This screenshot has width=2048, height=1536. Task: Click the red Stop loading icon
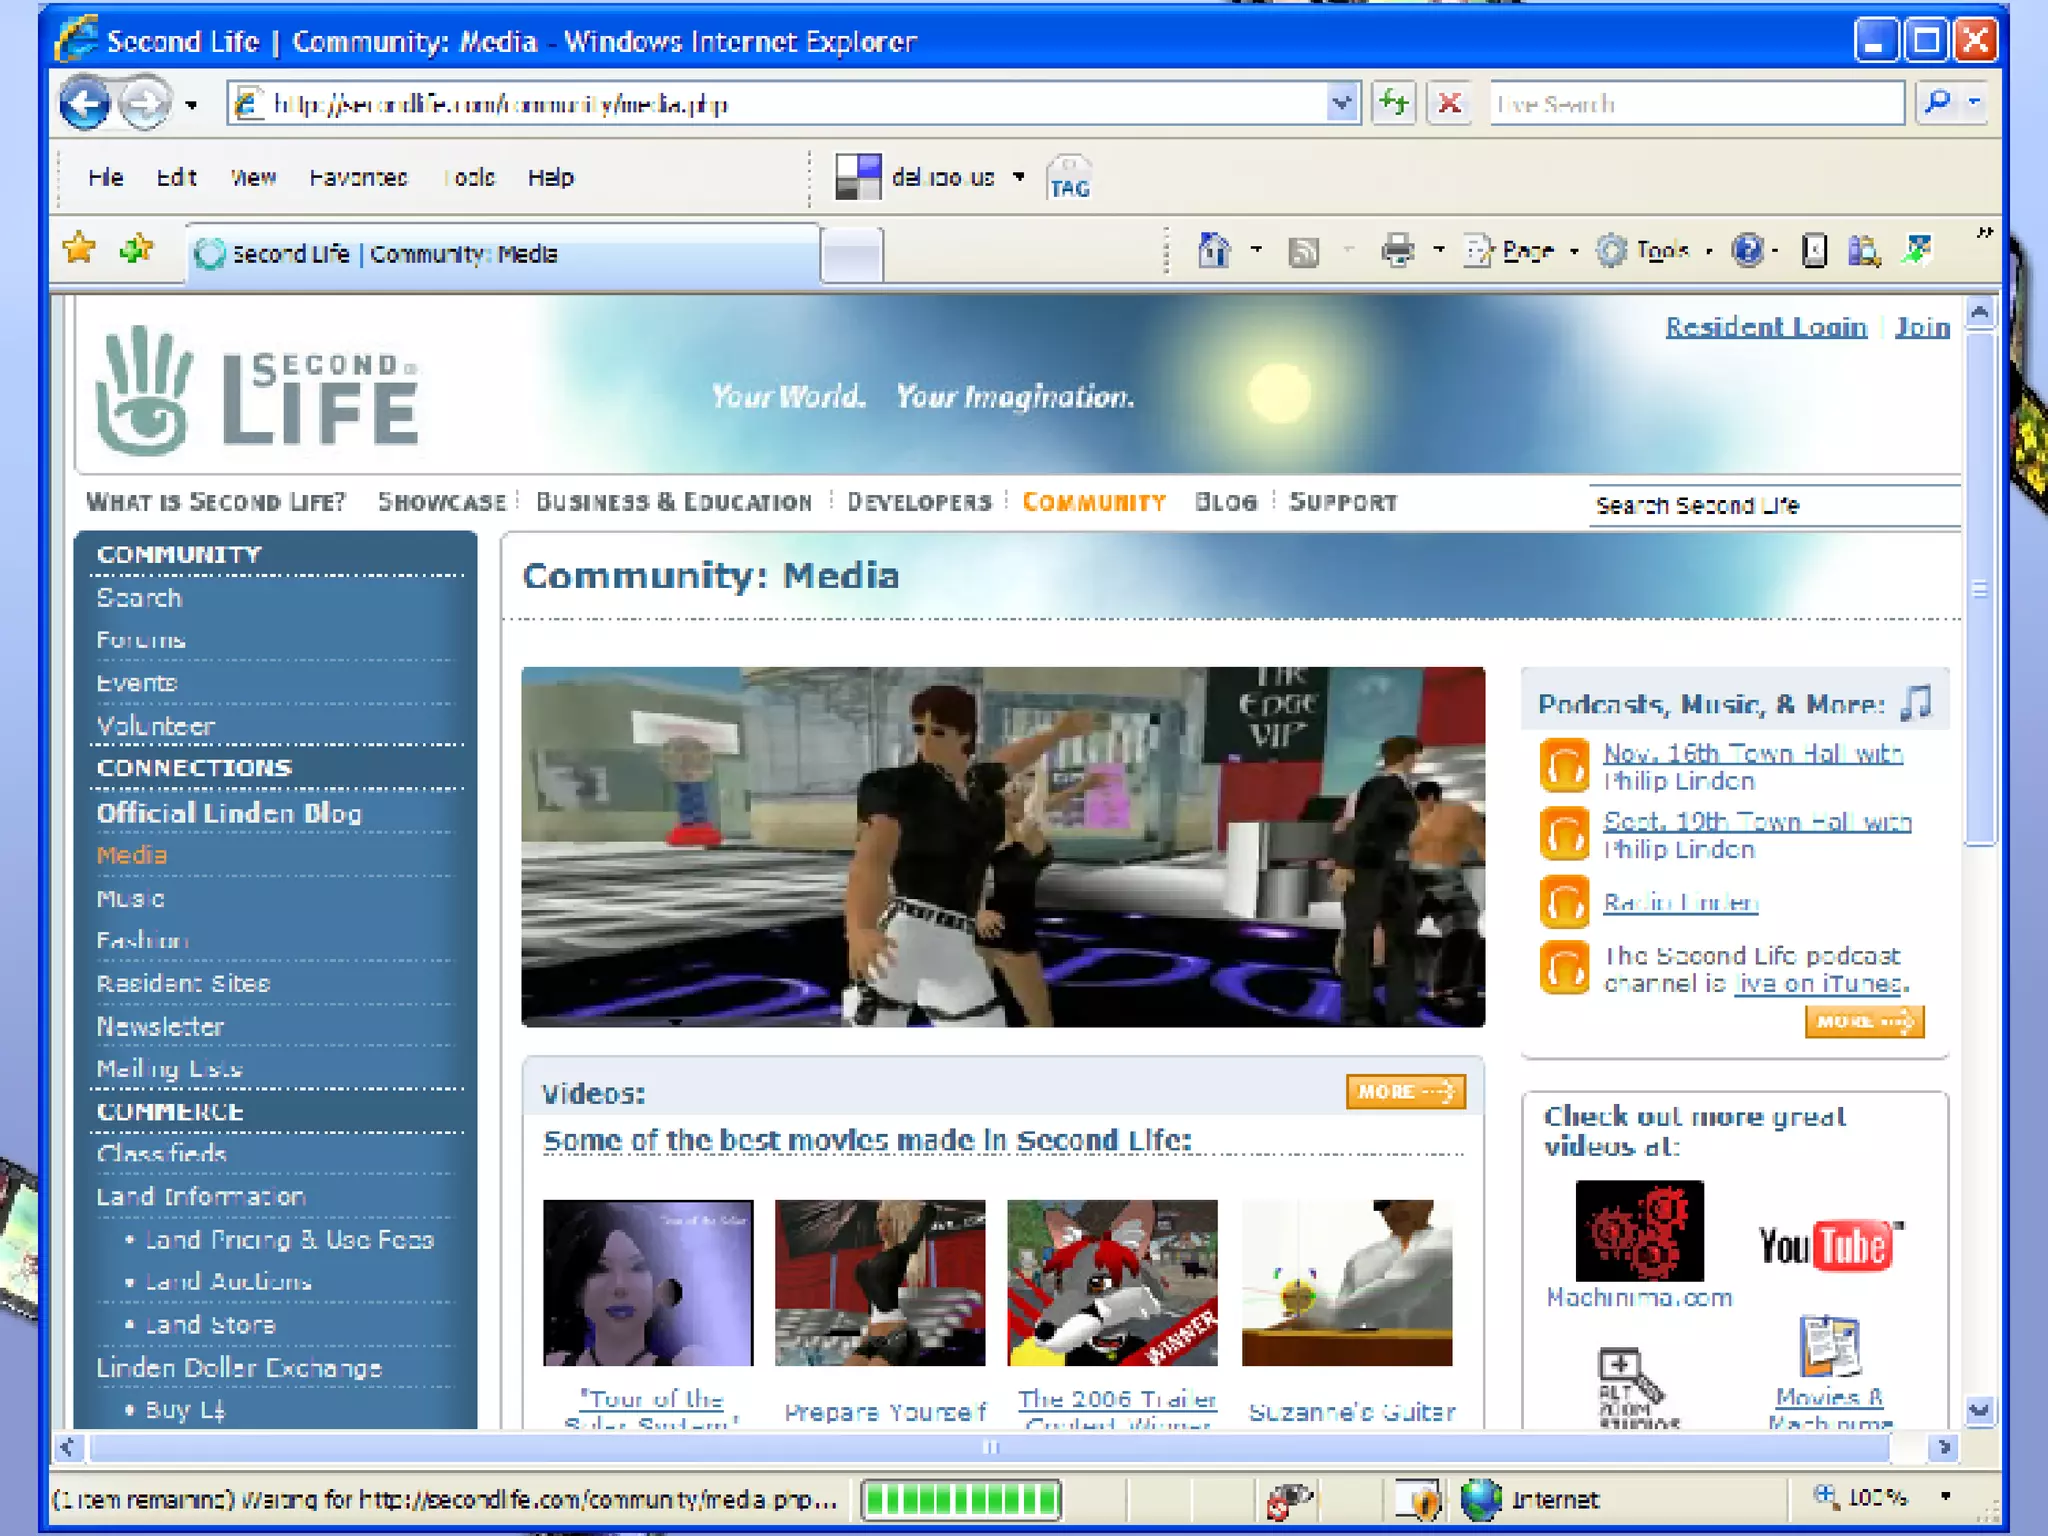(x=1449, y=103)
